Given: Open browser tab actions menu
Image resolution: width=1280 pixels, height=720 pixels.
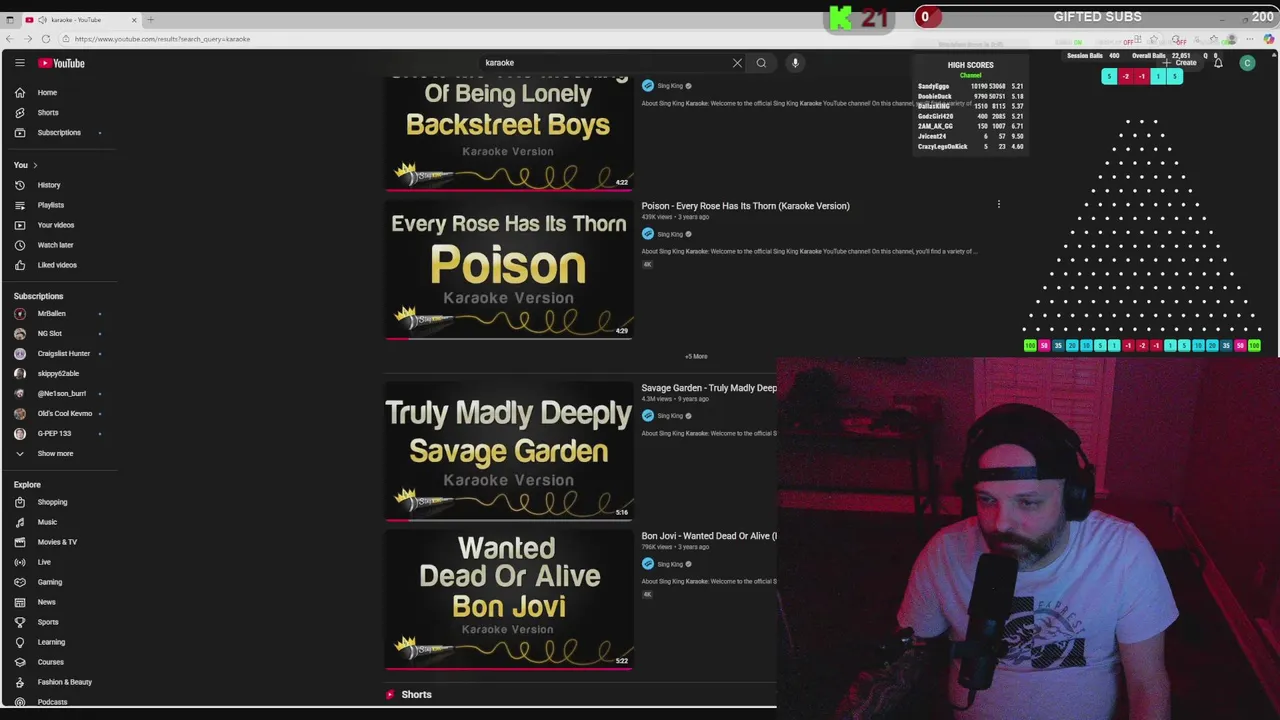Looking at the screenshot, I should point(10,20).
